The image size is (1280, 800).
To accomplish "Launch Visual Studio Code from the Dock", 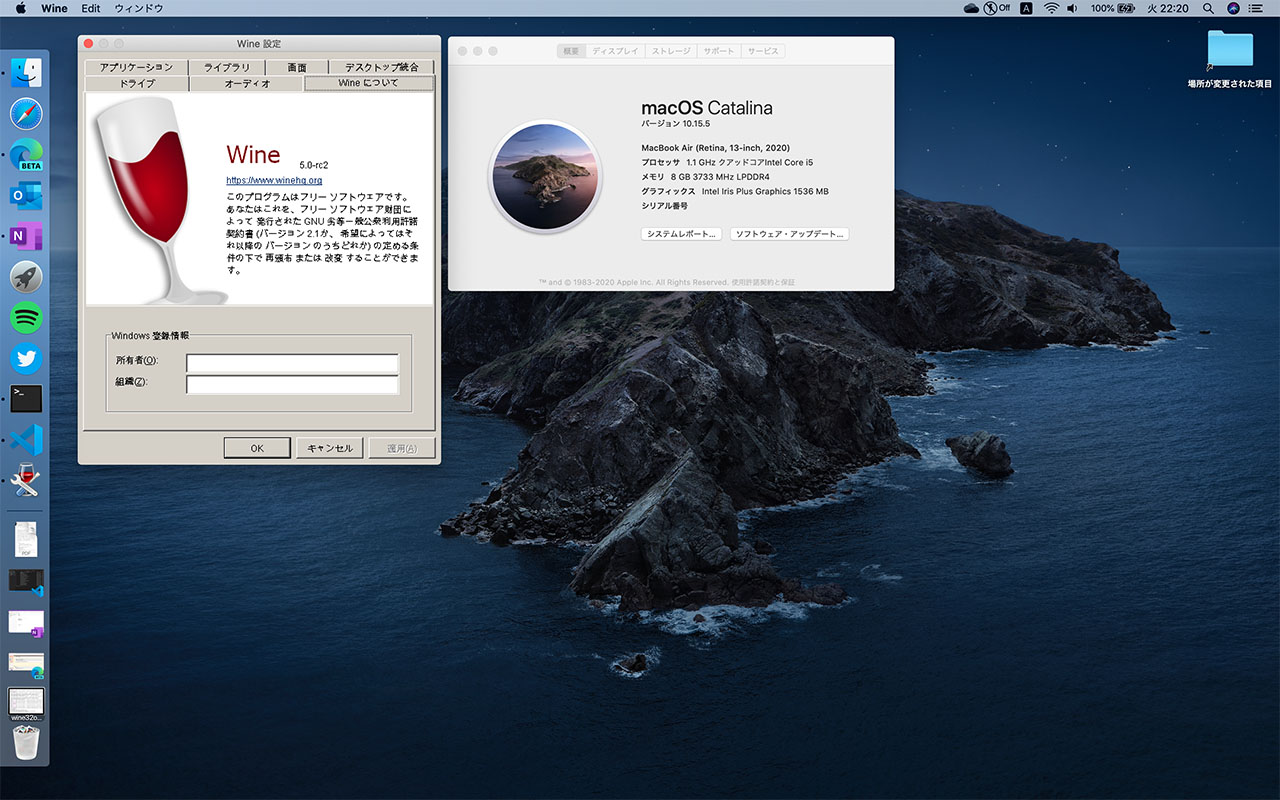I will tap(26, 439).
